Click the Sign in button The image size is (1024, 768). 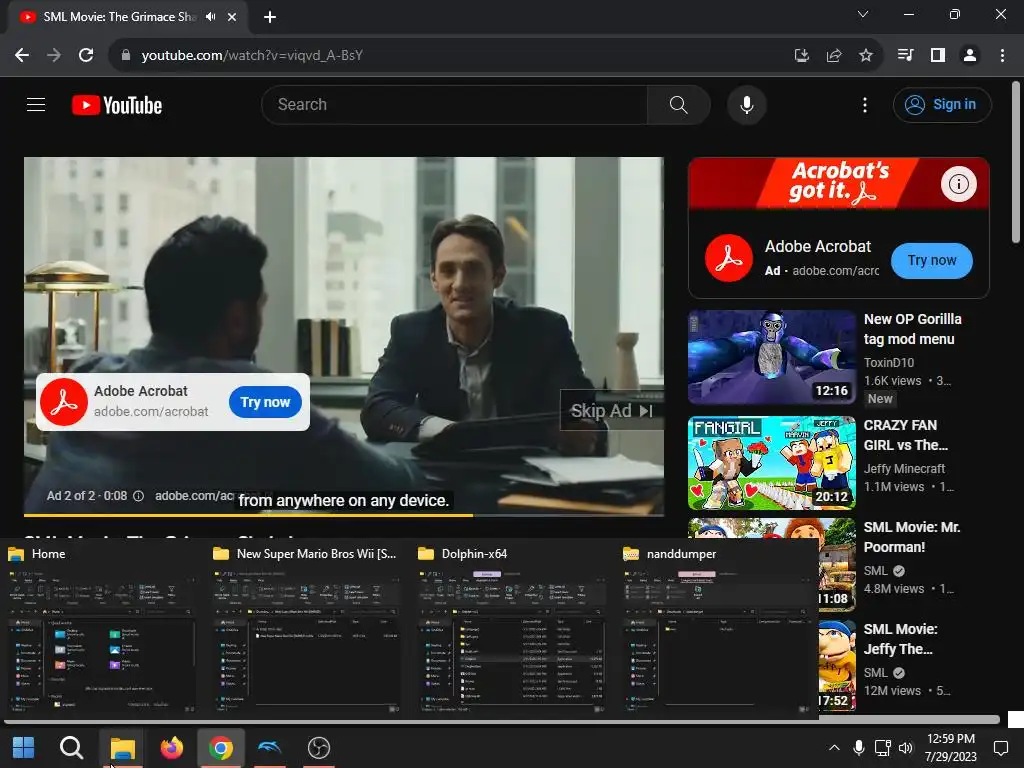tap(942, 104)
